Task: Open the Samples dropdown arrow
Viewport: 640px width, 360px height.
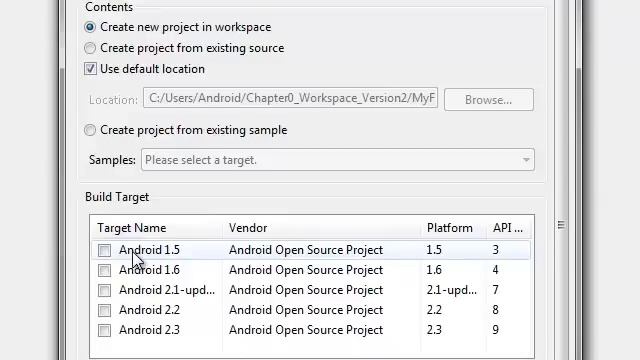Action: [526, 160]
